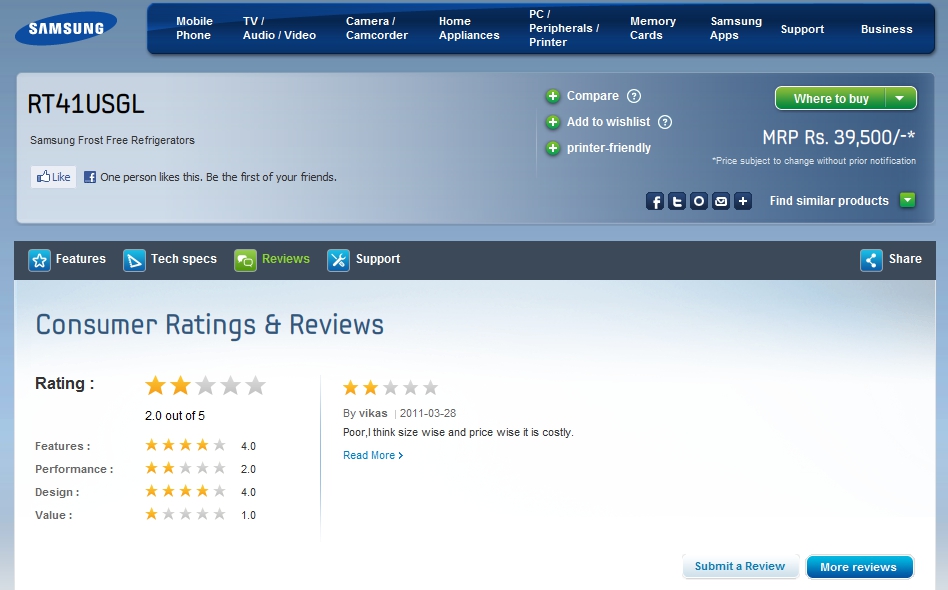
Task: Click the reviewer name vikas
Action: tap(373, 413)
